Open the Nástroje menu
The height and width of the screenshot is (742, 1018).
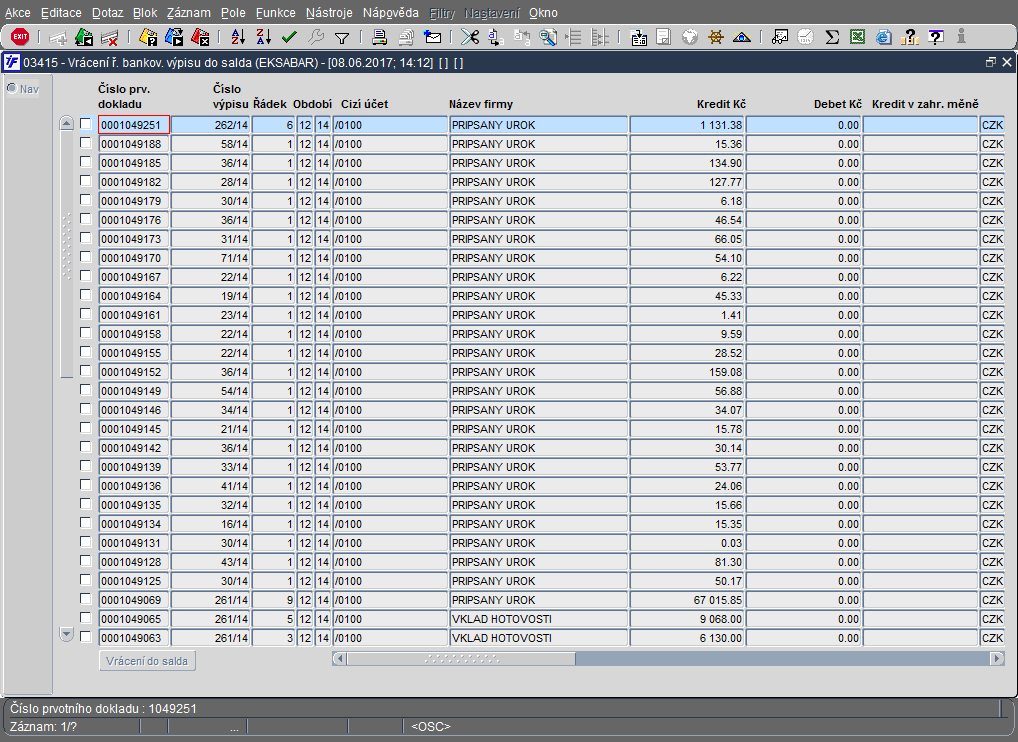coord(329,13)
